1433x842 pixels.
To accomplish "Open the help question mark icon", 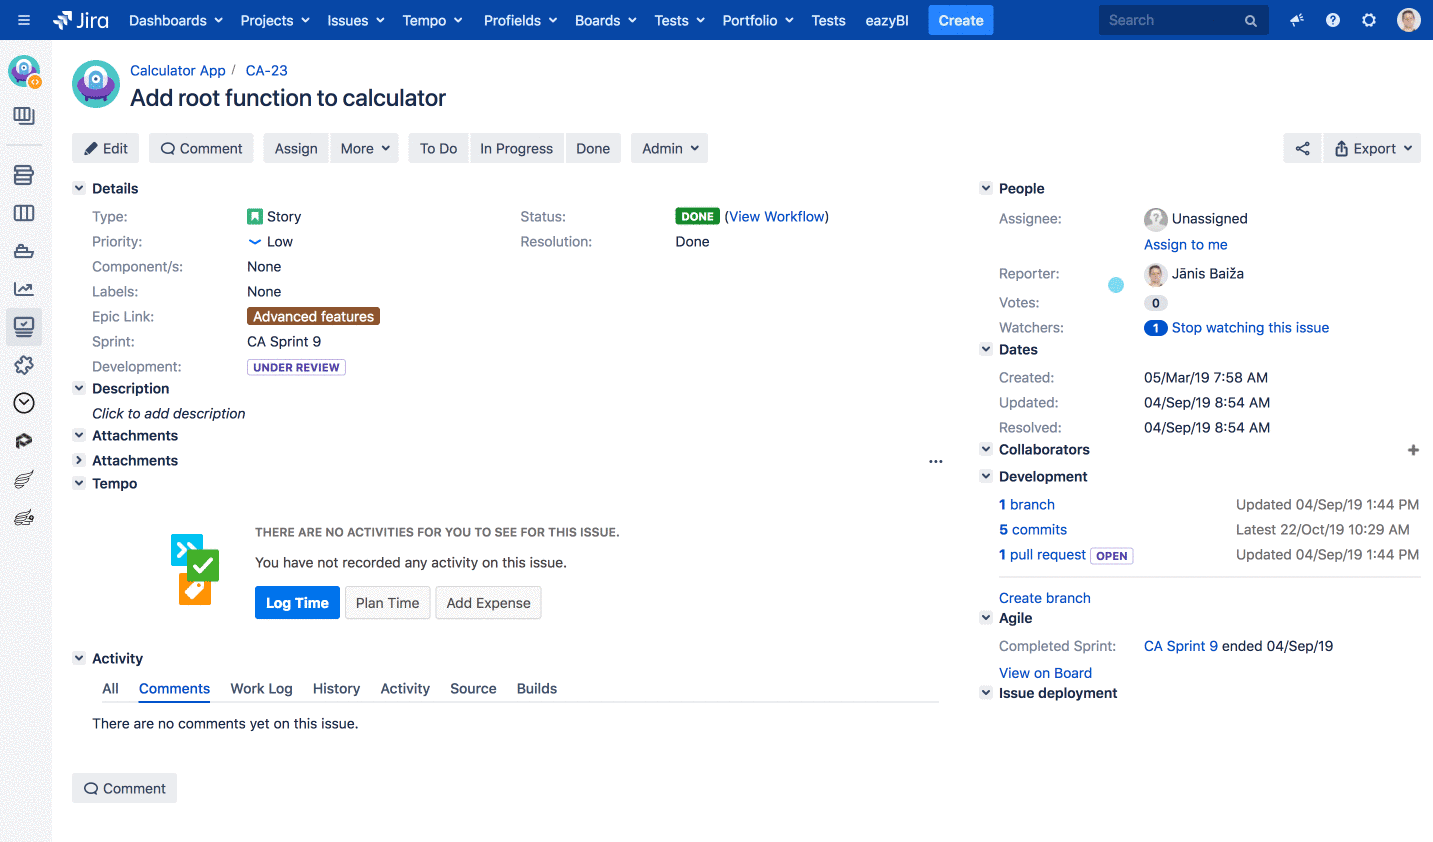I will point(1333,20).
